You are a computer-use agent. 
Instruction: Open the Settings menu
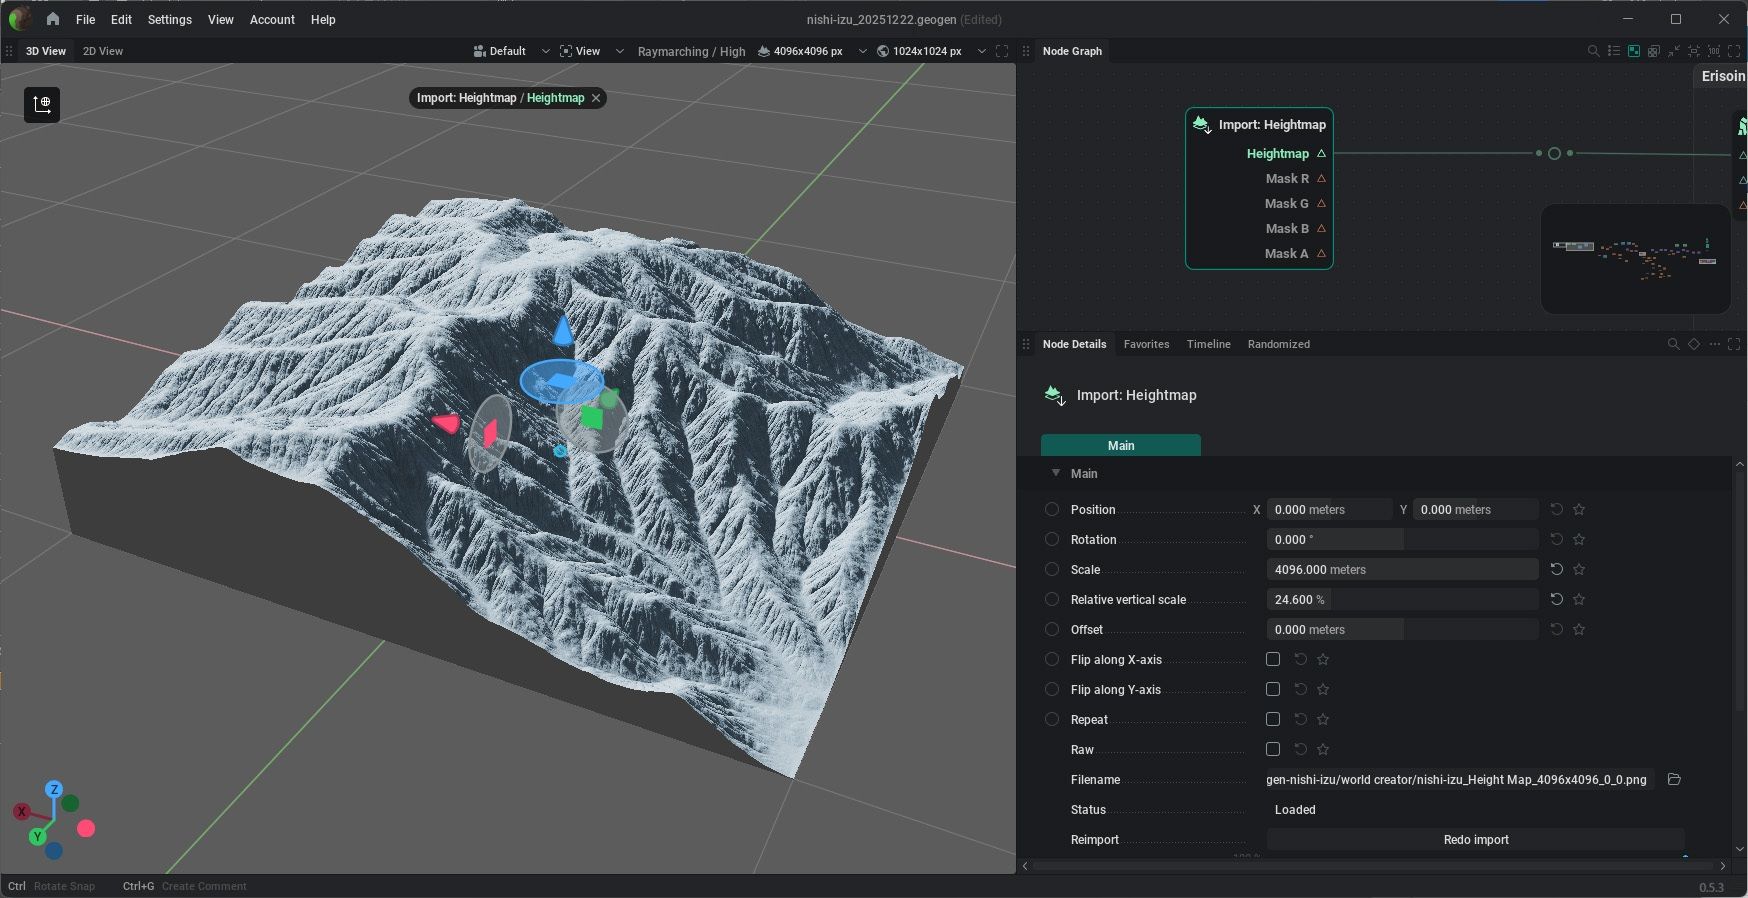pos(169,19)
